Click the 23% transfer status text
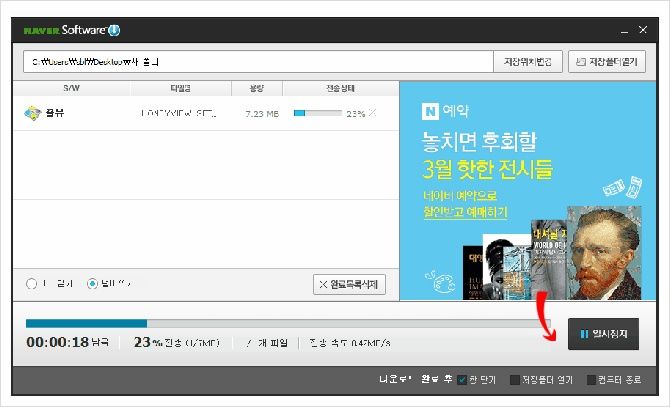 [x=176, y=343]
